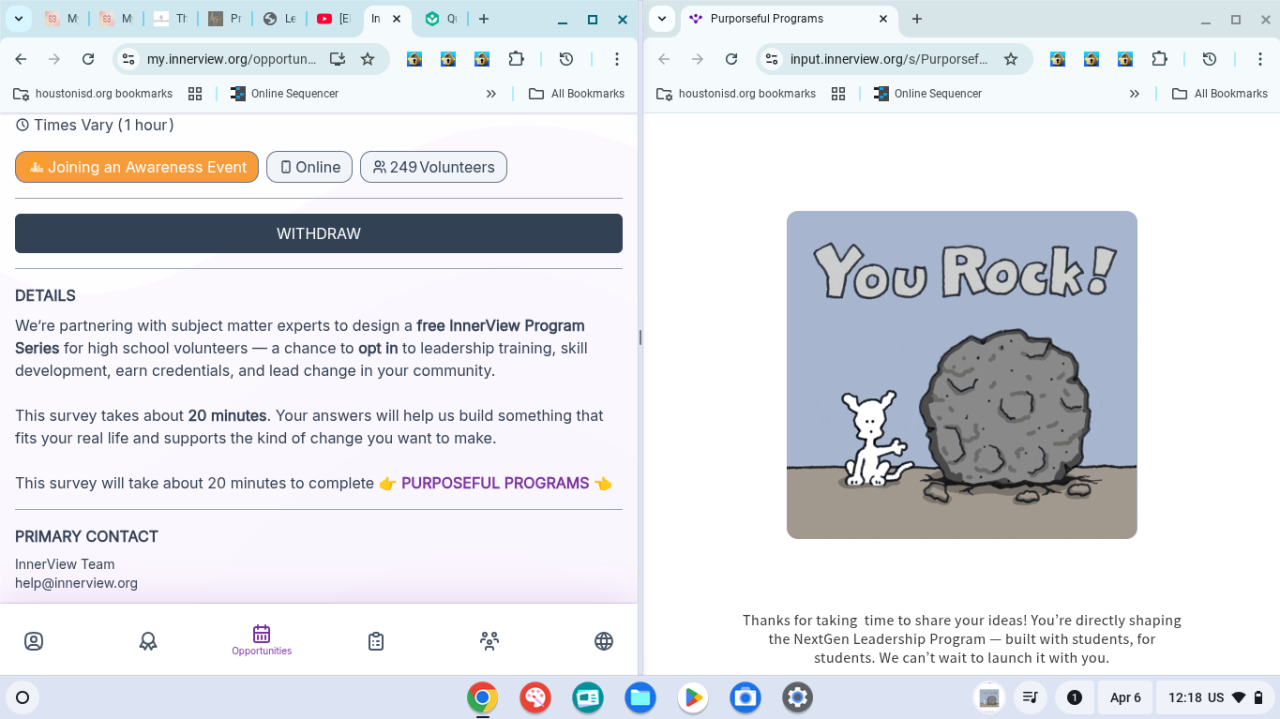
Task: Open the Extensions puzzle icon in left window
Action: [516, 59]
